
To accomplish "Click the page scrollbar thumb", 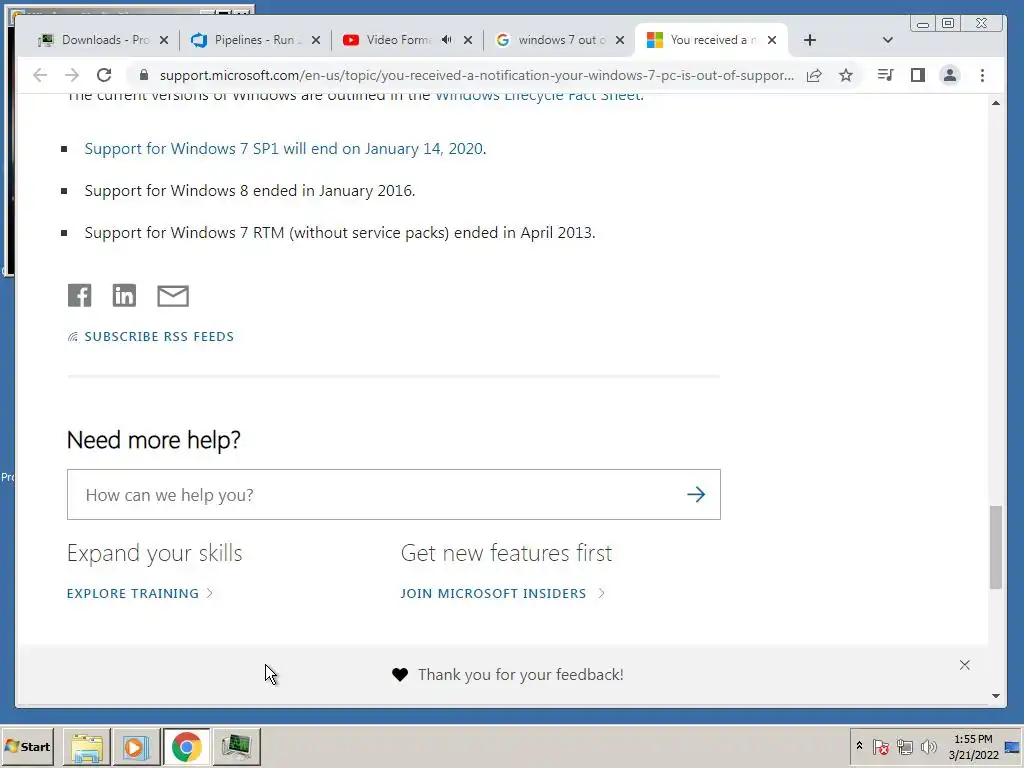I will point(995,547).
